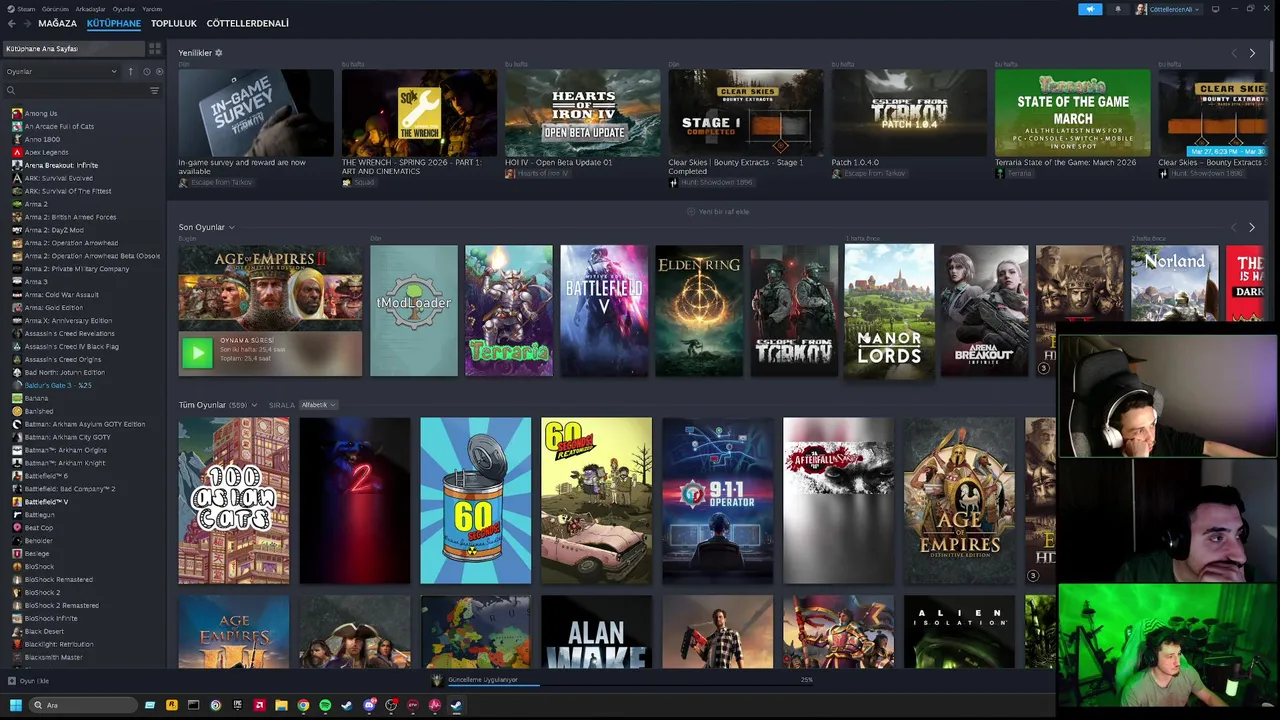Image resolution: width=1280 pixels, height=720 pixels.
Task: Click the green play button for Age of Empires II
Action: click(x=197, y=353)
